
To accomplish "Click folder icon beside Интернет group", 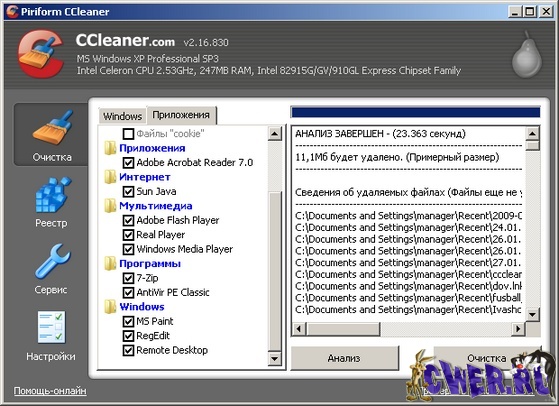I will 110,177.
